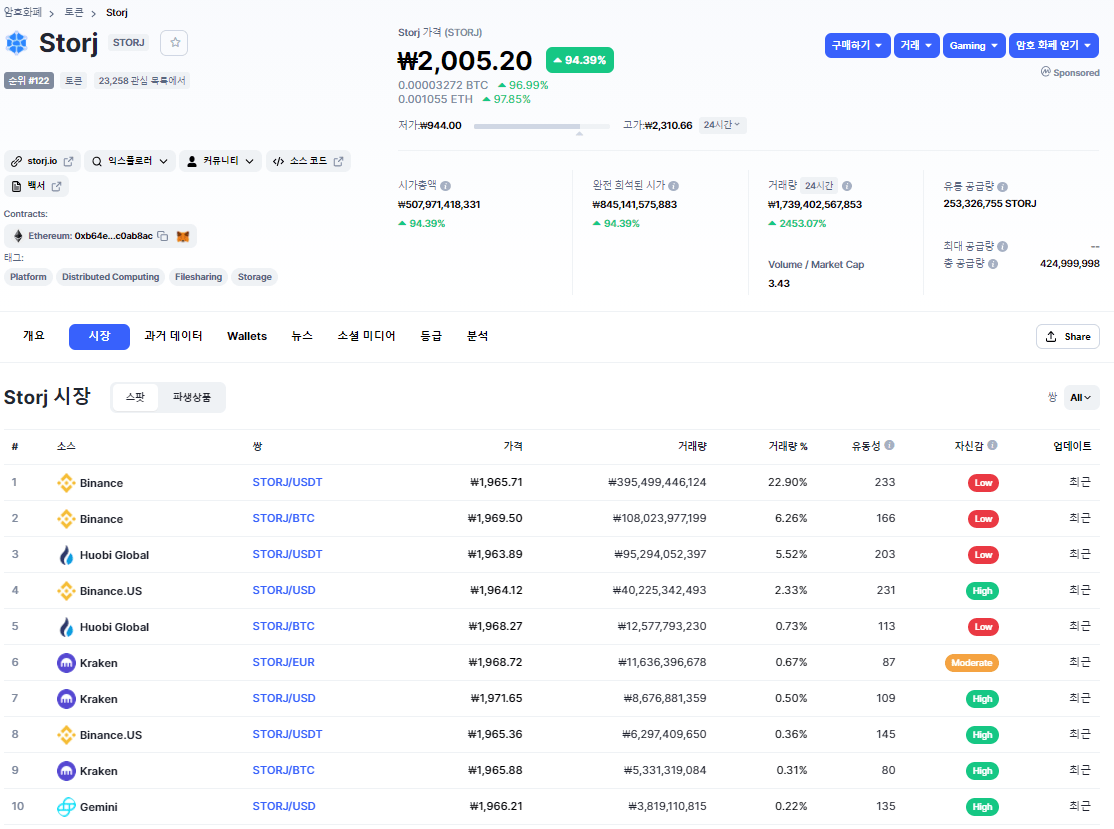Add Storj to watchlist with star icon
Image resolution: width=1114 pixels, height=829 pixels.
(x=174, y=42)
